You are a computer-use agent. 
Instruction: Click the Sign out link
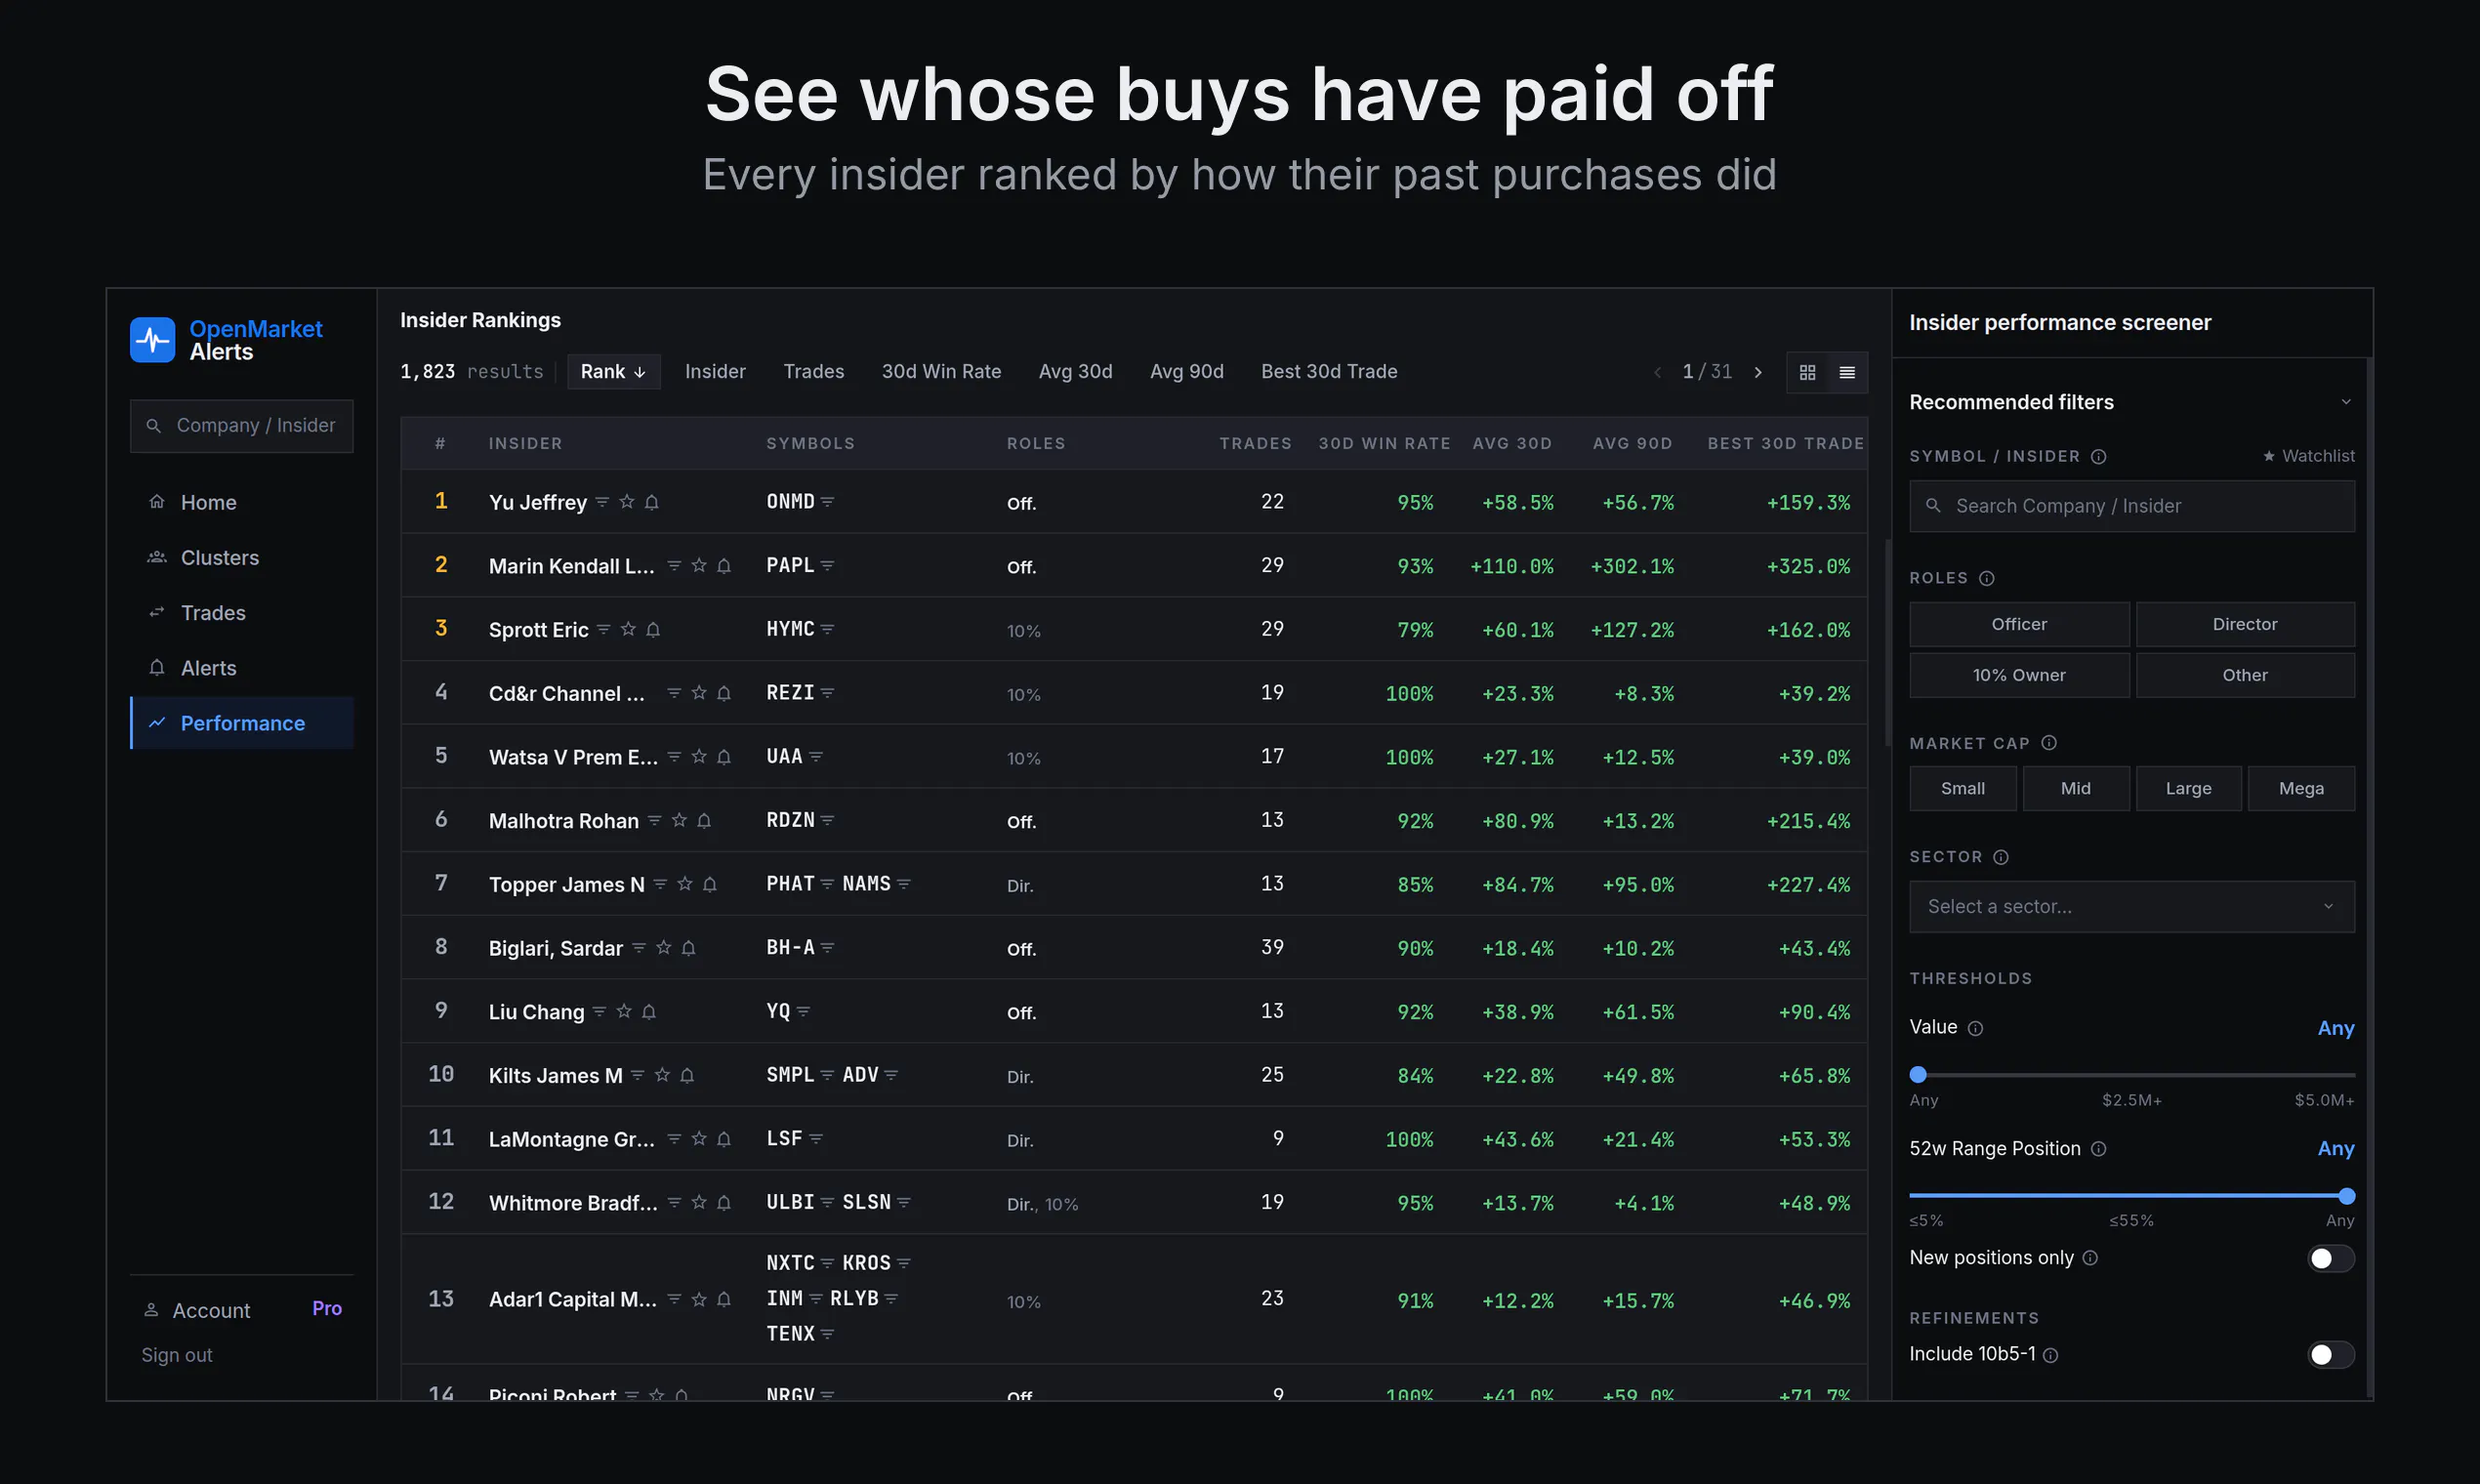[x=177, y=1355]
